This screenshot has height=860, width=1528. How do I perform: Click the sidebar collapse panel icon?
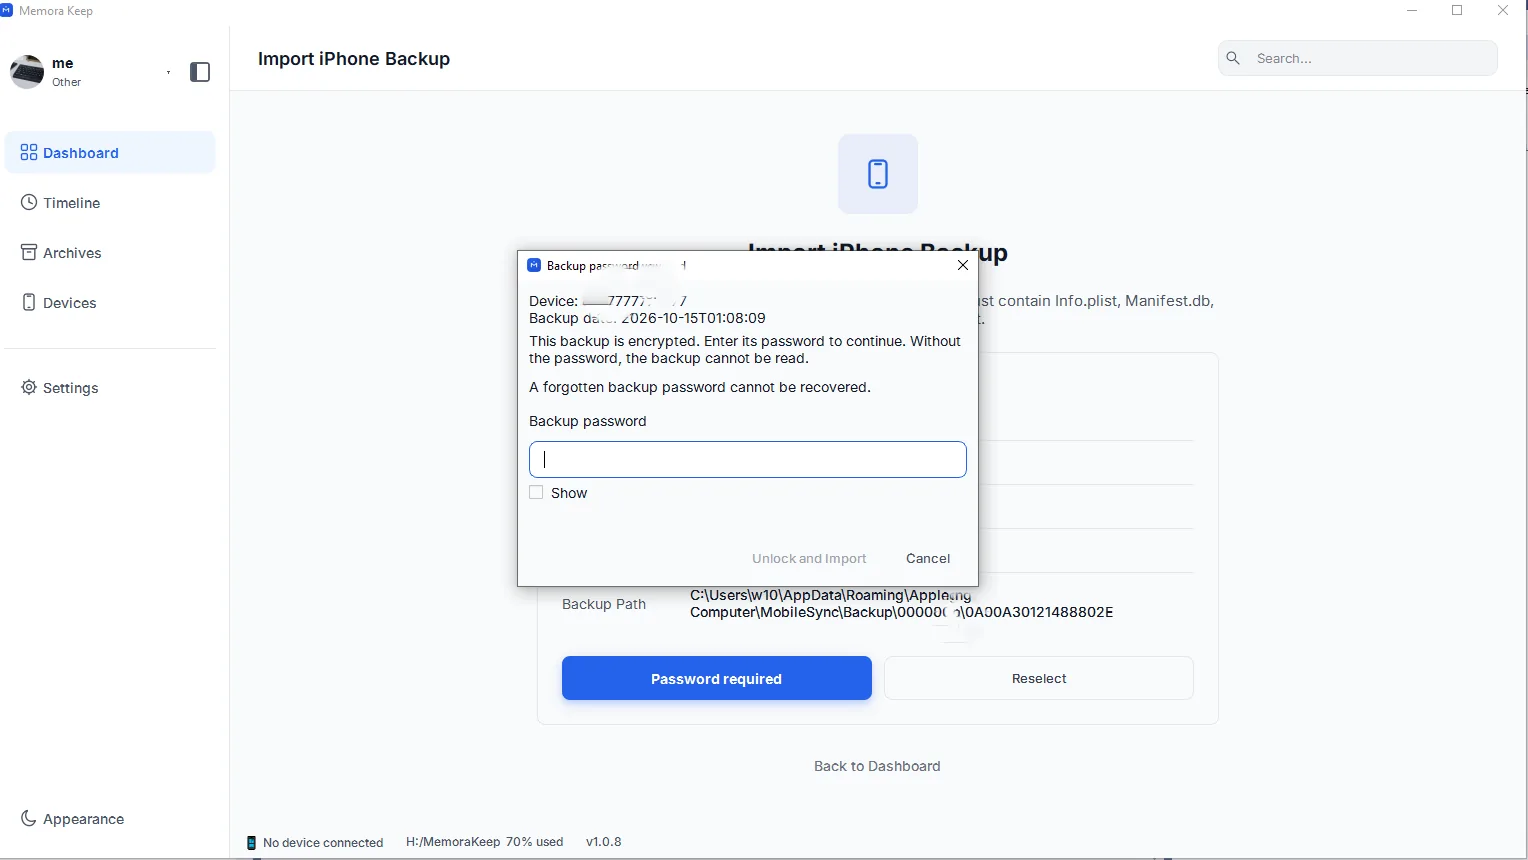[x=200, y=72]
